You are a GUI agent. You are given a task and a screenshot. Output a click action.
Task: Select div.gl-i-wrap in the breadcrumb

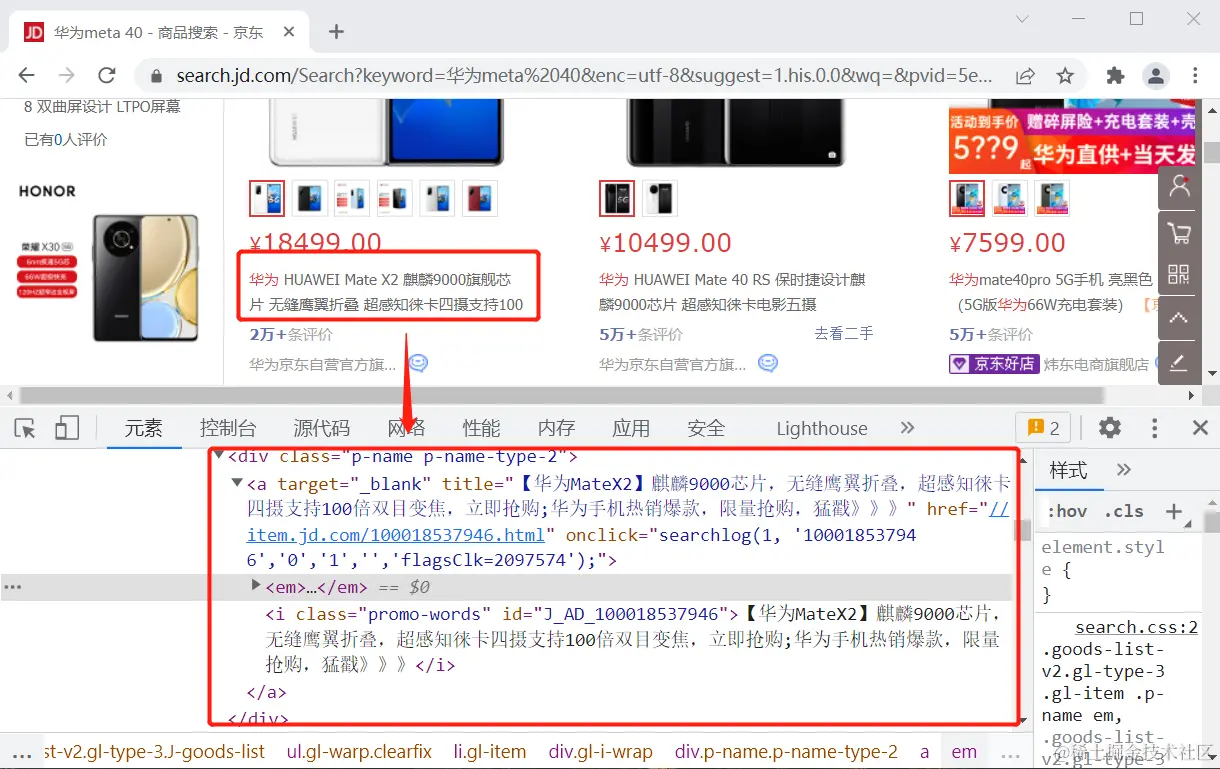(x=600, y=752)
